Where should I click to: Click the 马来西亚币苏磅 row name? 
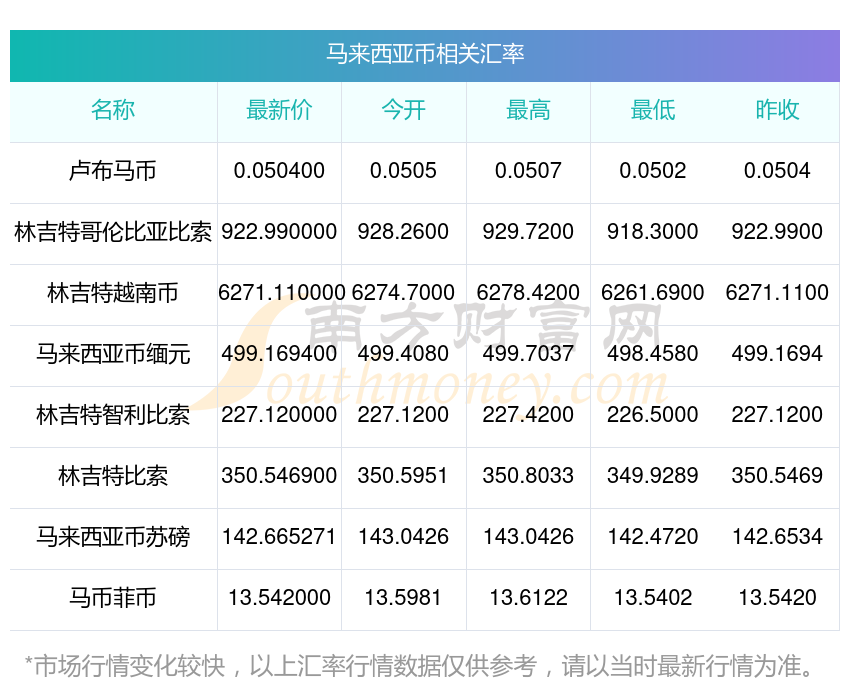coord(113,537)
